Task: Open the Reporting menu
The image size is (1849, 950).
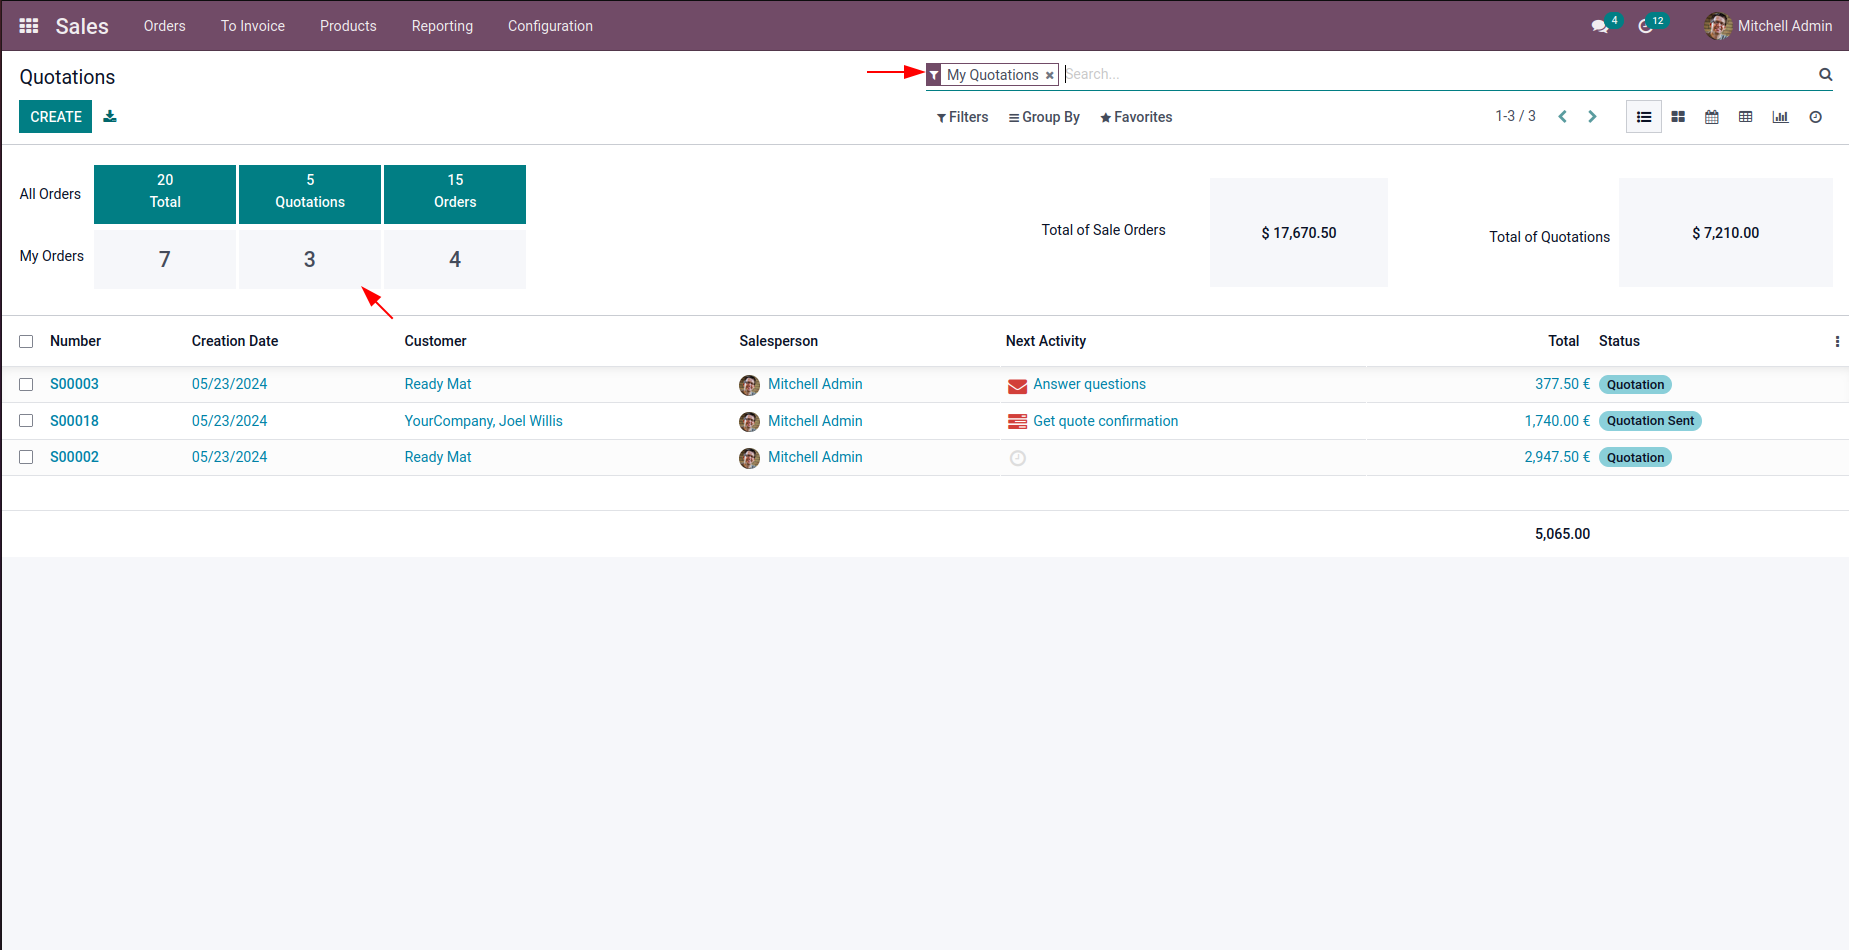Action: coord(442,26)
